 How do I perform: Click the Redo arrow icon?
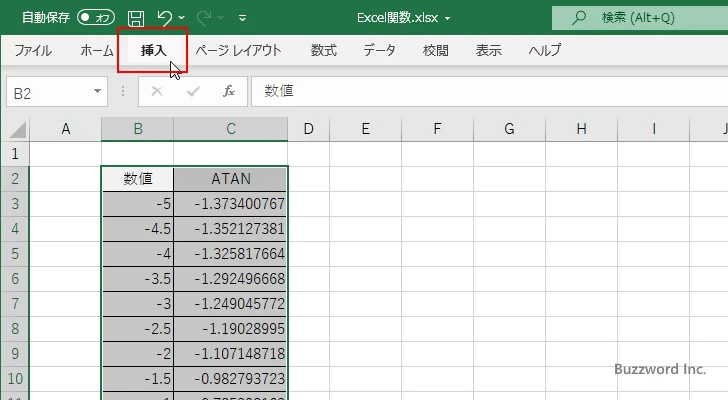click(204, 18)
